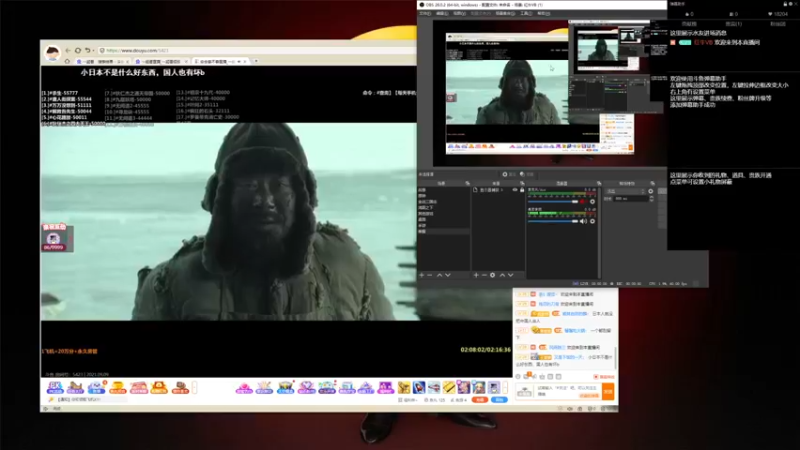Toggle the lock on the display capture source

click(x=521, y=190)
